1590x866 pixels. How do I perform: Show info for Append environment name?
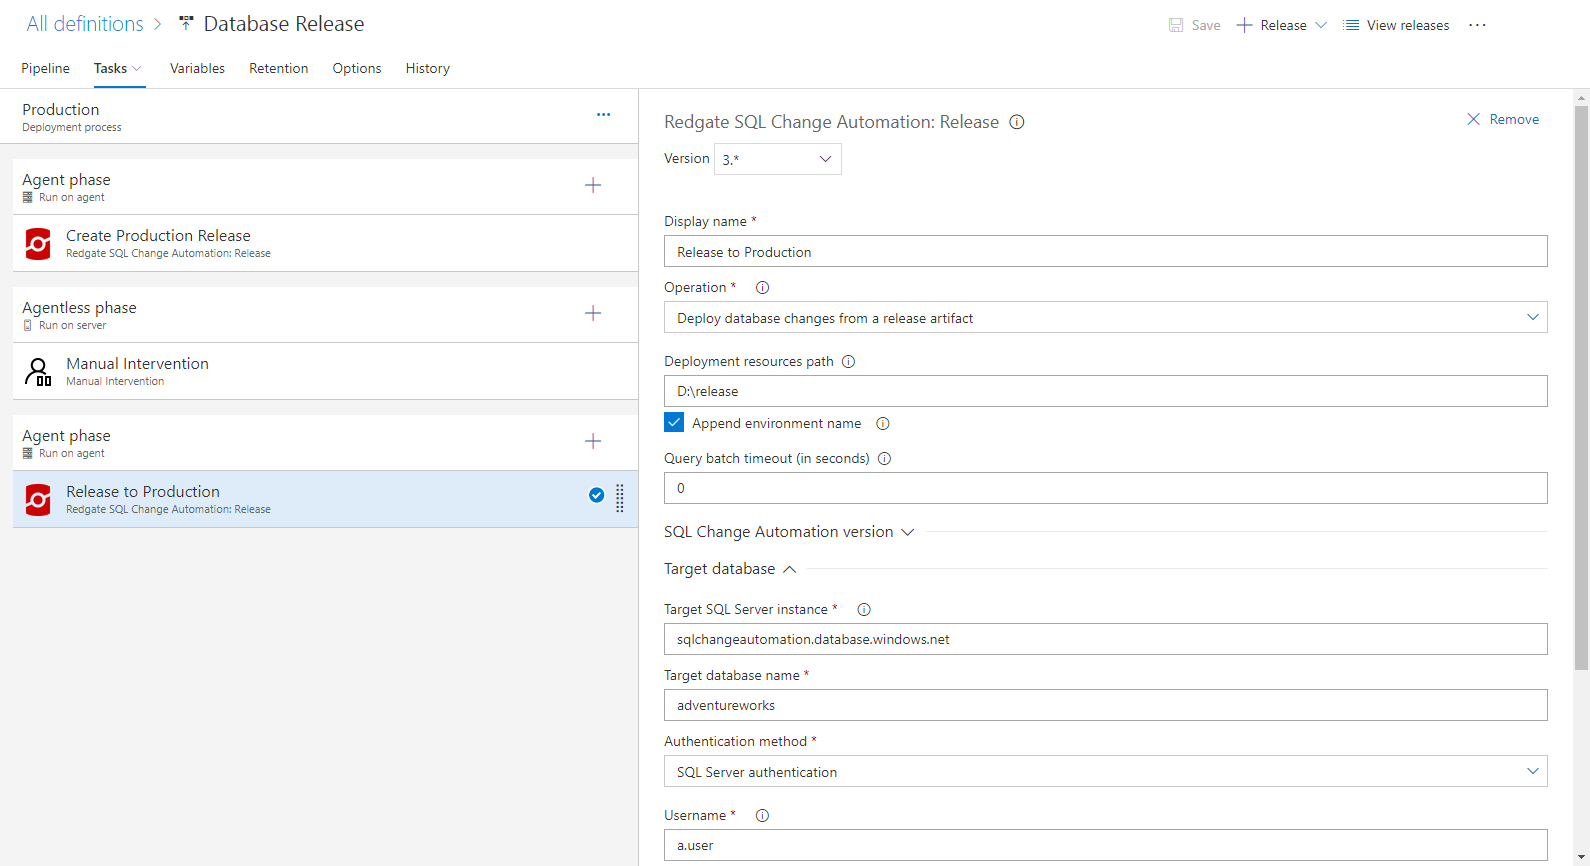point(883,424)
